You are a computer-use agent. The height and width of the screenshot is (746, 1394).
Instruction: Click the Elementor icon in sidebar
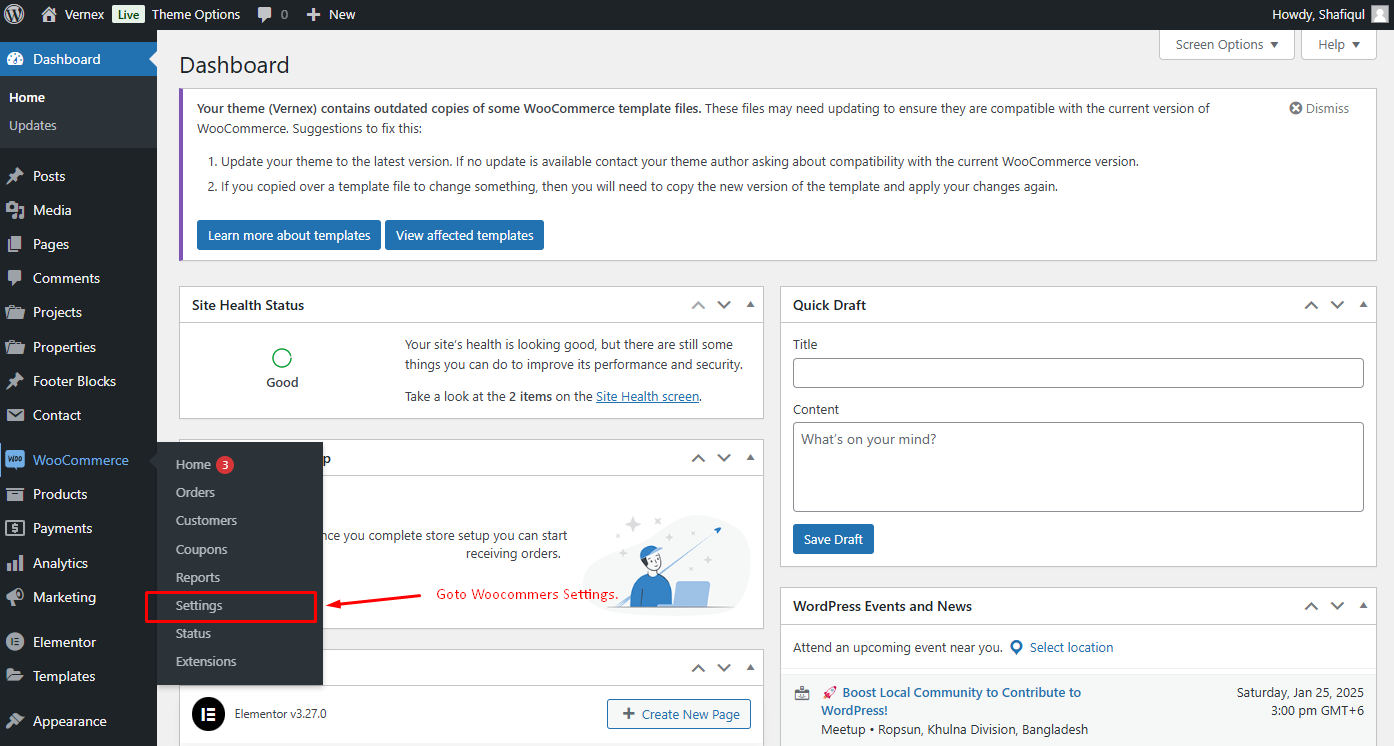click(x=15, y=642)
